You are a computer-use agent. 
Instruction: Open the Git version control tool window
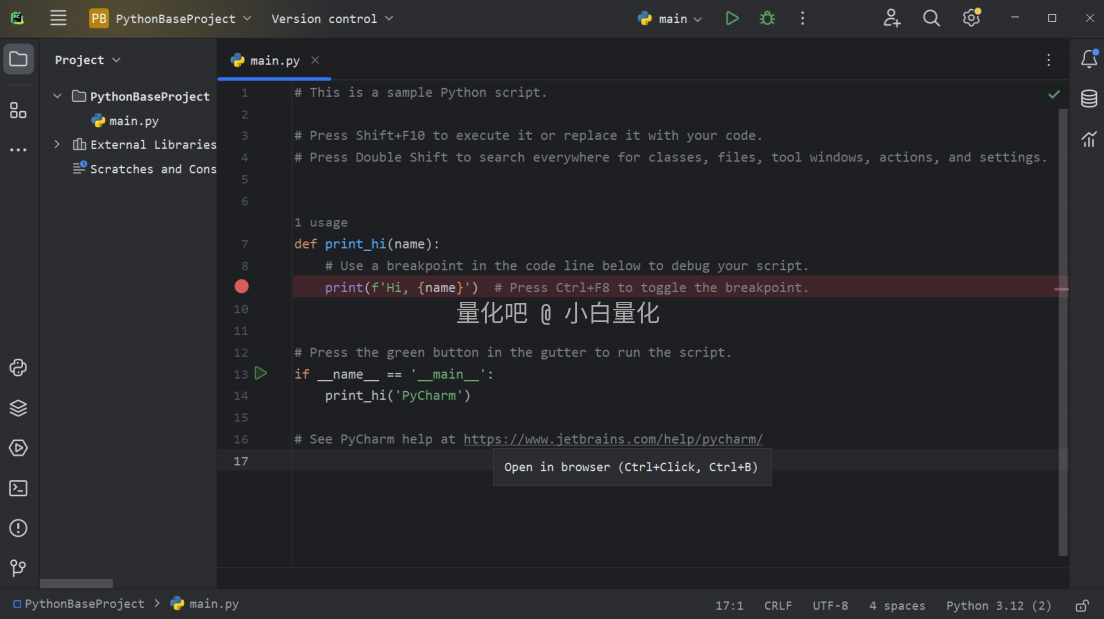pos(18,568)
